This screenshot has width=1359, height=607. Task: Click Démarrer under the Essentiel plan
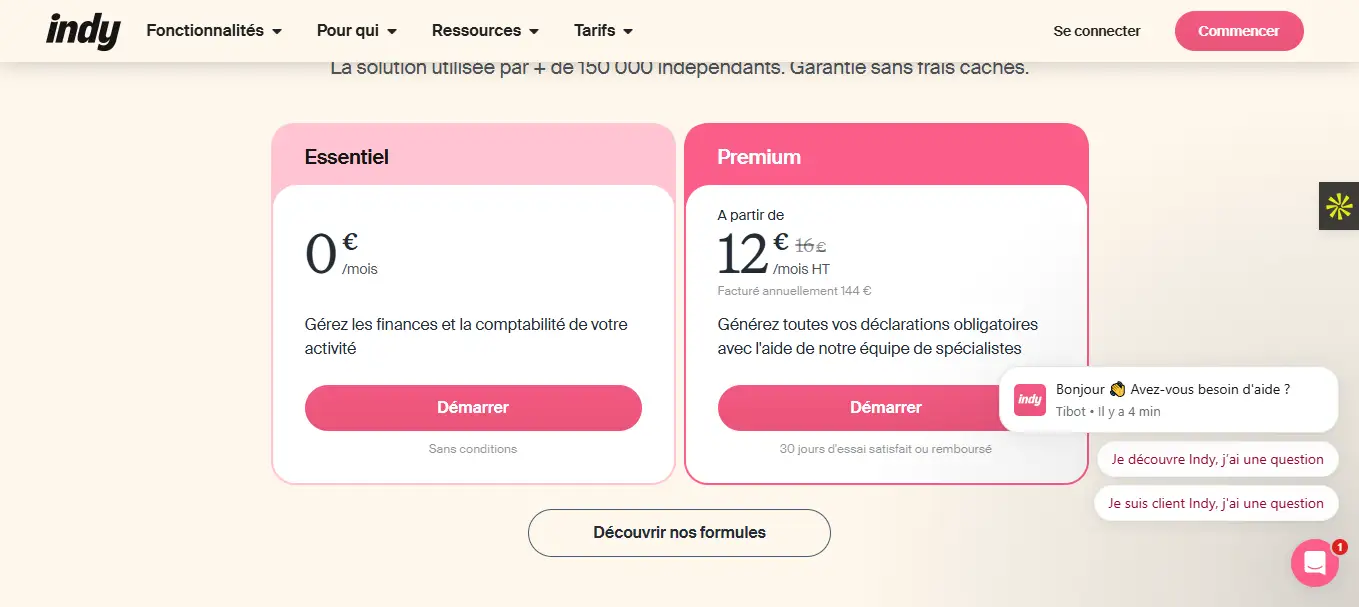[473, 408]
